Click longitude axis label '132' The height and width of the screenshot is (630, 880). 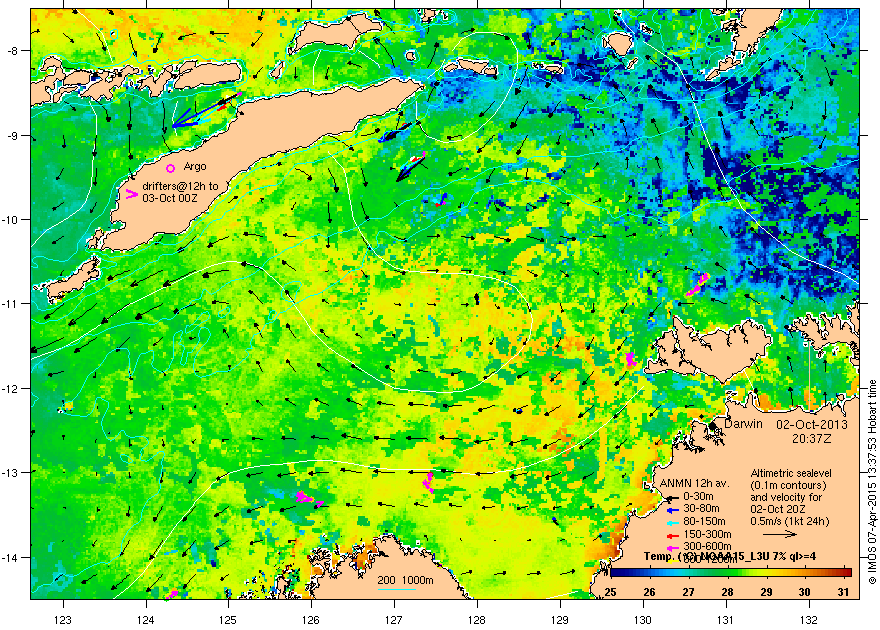pyautogui.click(x=809, y=620)
